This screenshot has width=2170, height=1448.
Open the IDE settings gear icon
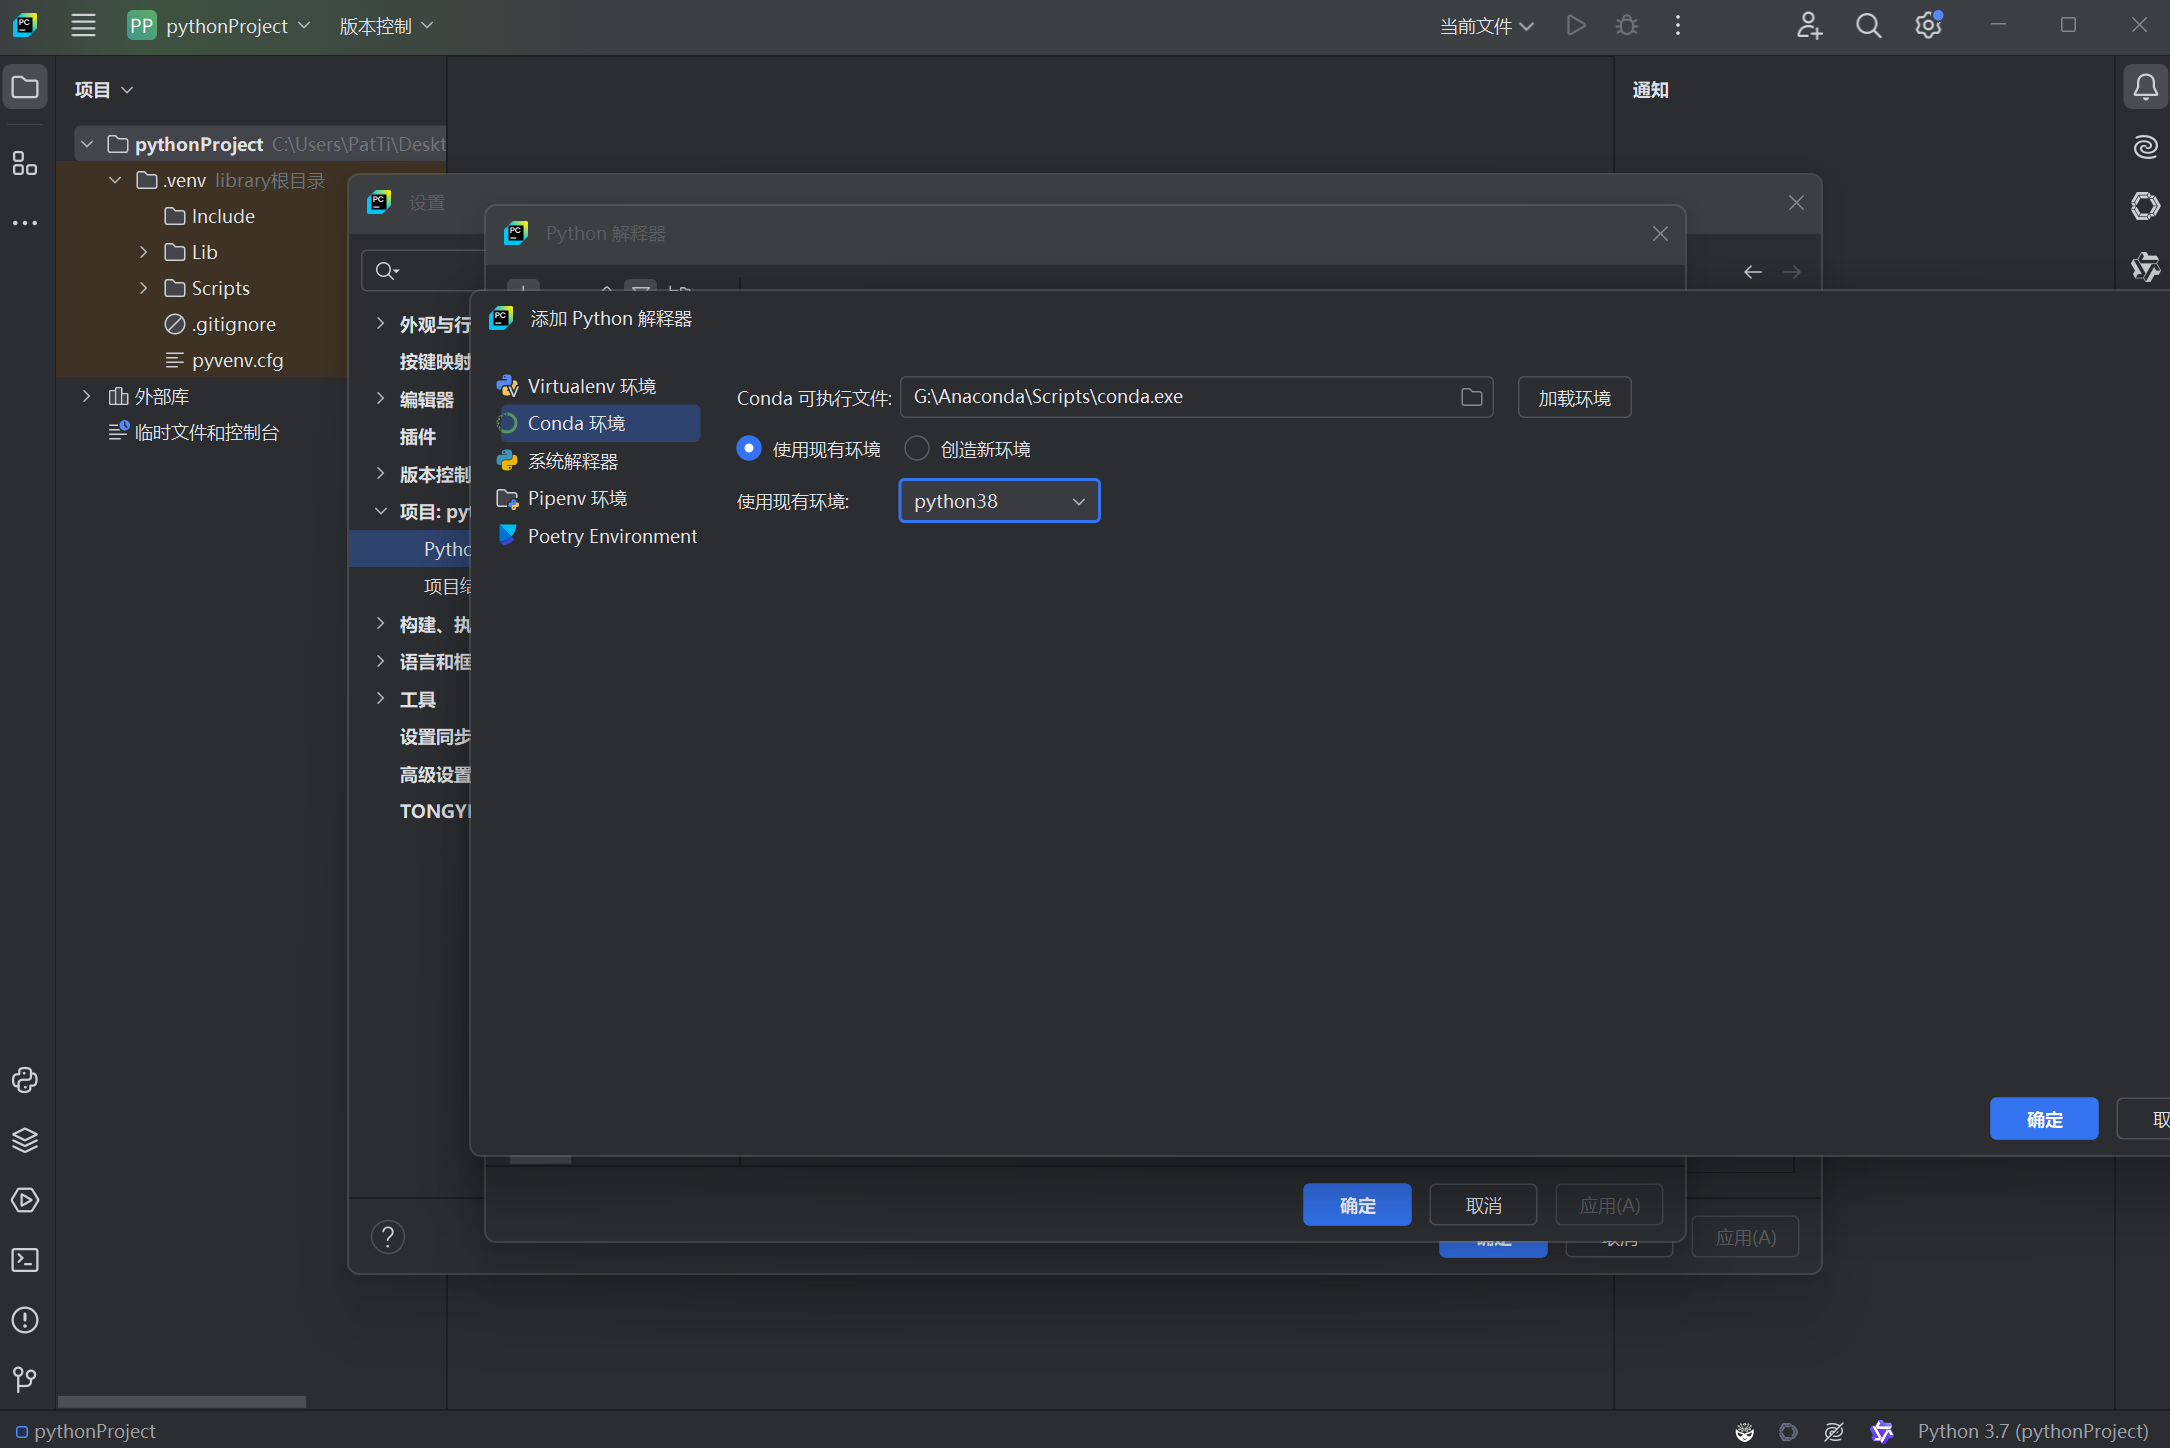(x=1928, y=26)
